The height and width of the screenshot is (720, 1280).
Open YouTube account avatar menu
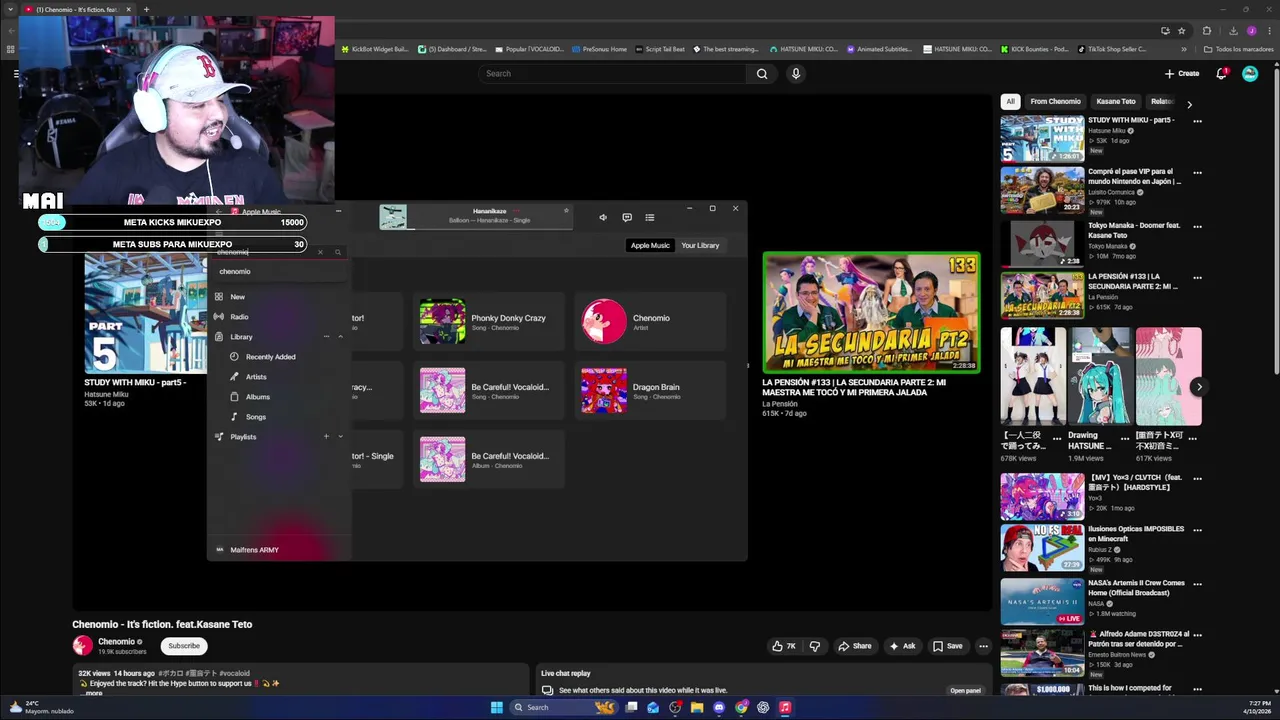(x=1250, y=73)
